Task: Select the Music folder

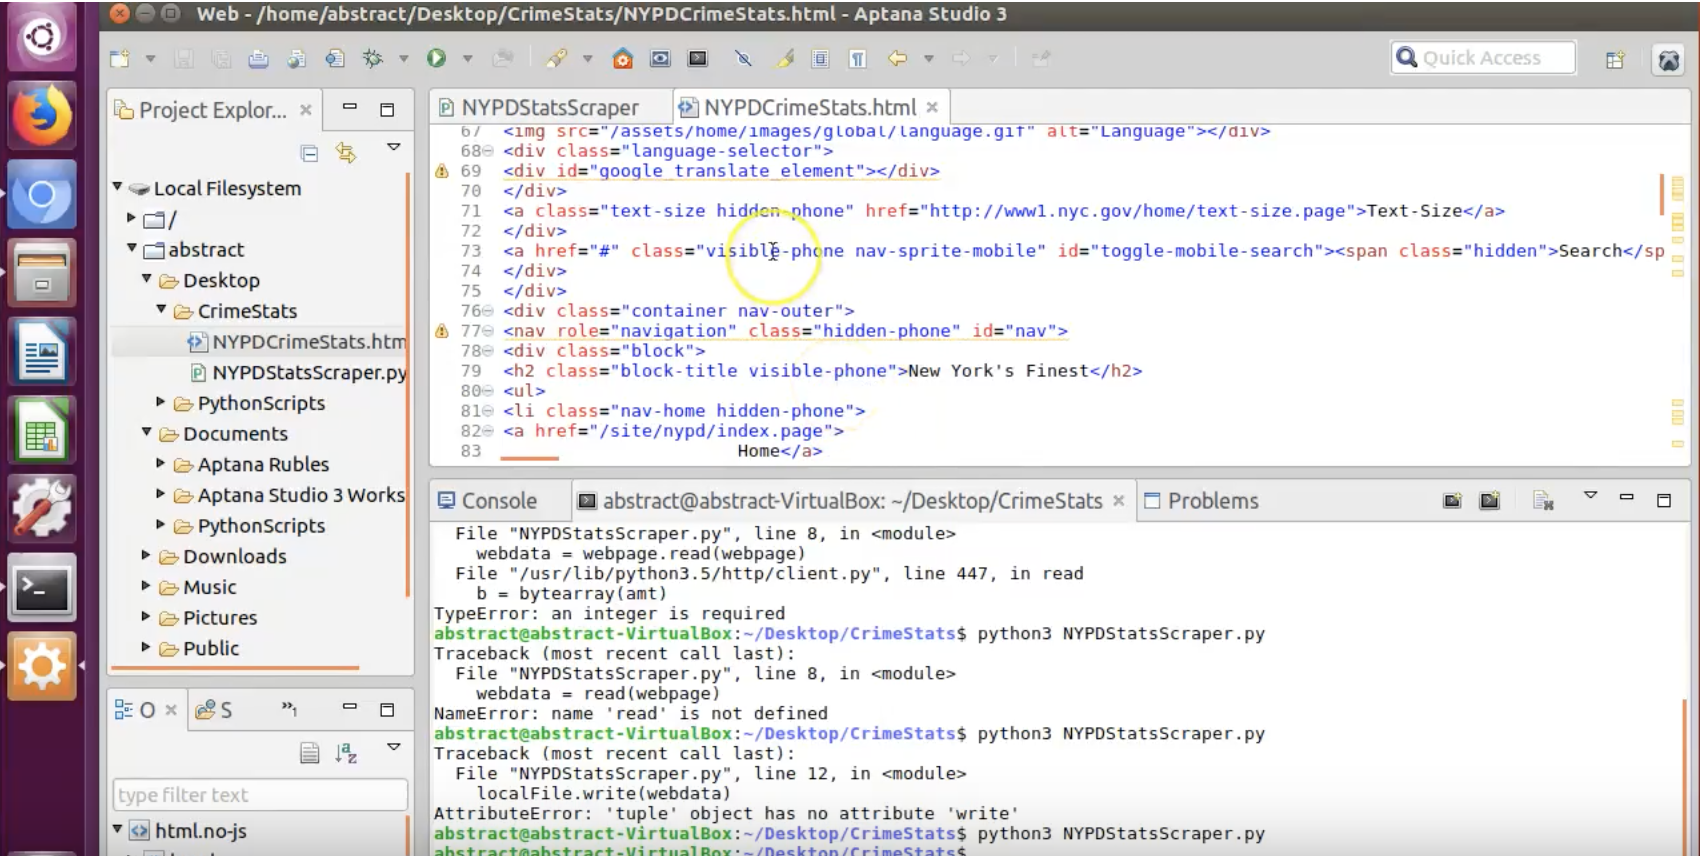Action: pos(198,587)
